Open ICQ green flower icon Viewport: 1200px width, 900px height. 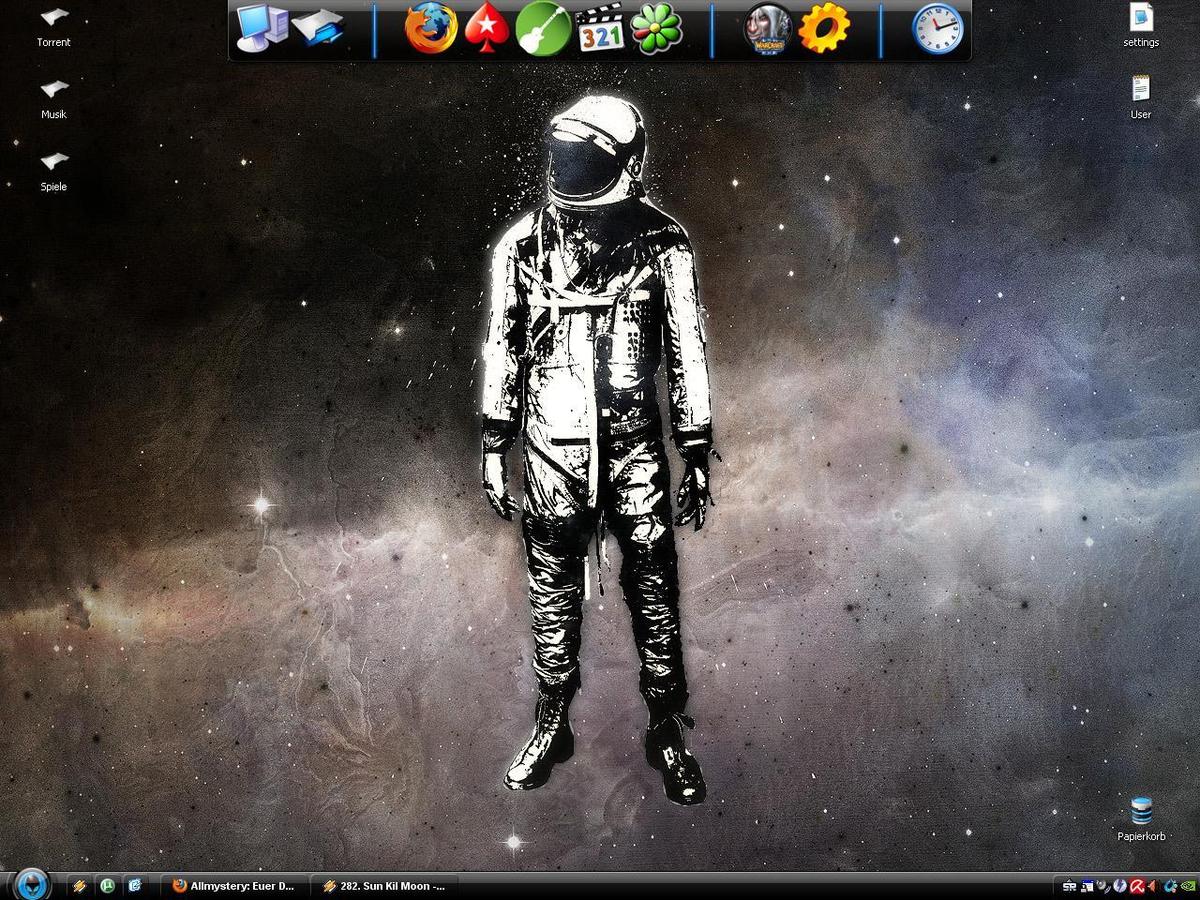coord(657,29)
